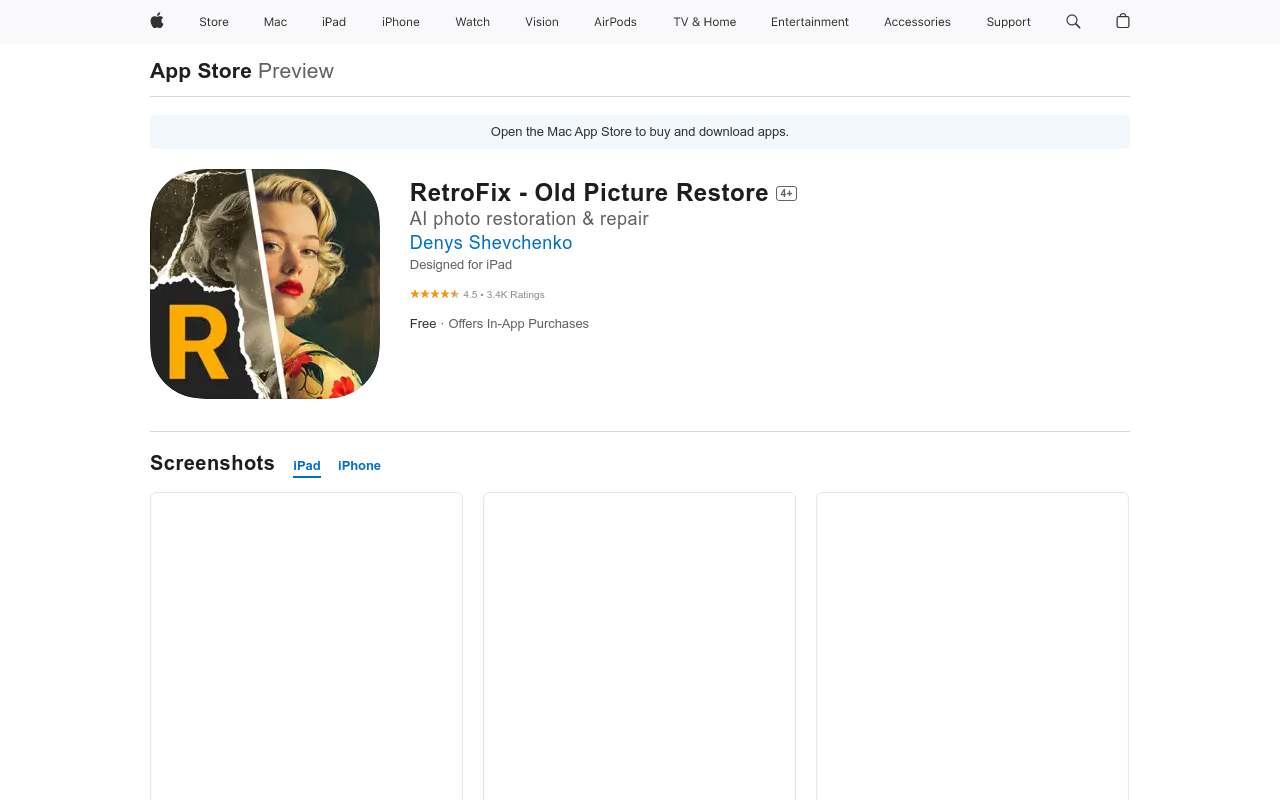Click the Screenshots section heading
Image resolution: width=1280 pixels, height=800 pixels.
click(212, 463)
